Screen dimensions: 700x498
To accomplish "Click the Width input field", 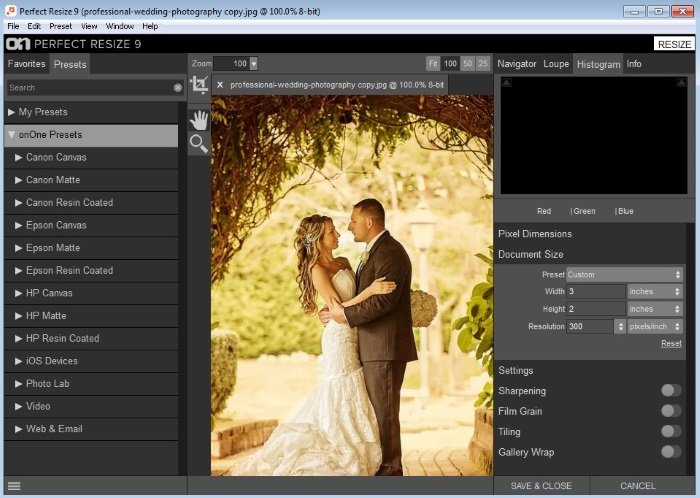I will pos(596,291).
